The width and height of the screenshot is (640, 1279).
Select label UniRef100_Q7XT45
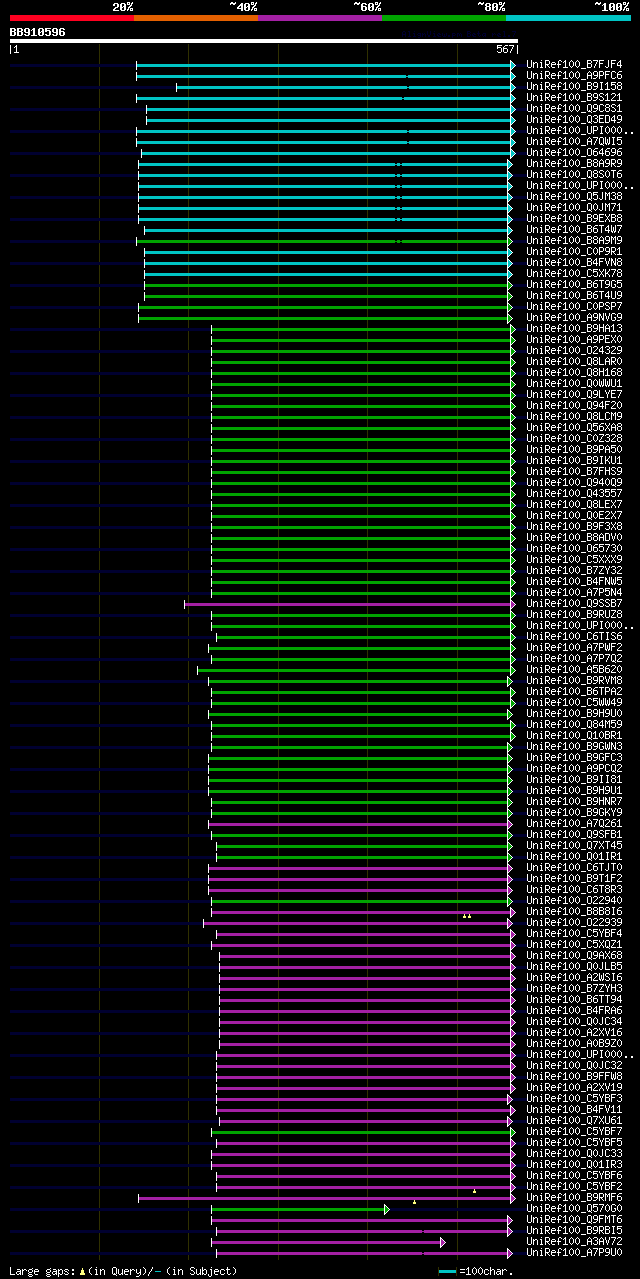click(x=574, y=845)
